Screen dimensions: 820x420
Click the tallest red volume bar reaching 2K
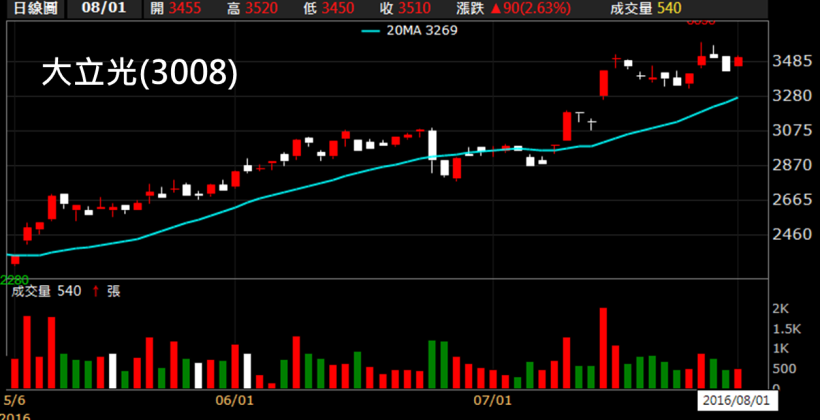pos(603,348)
